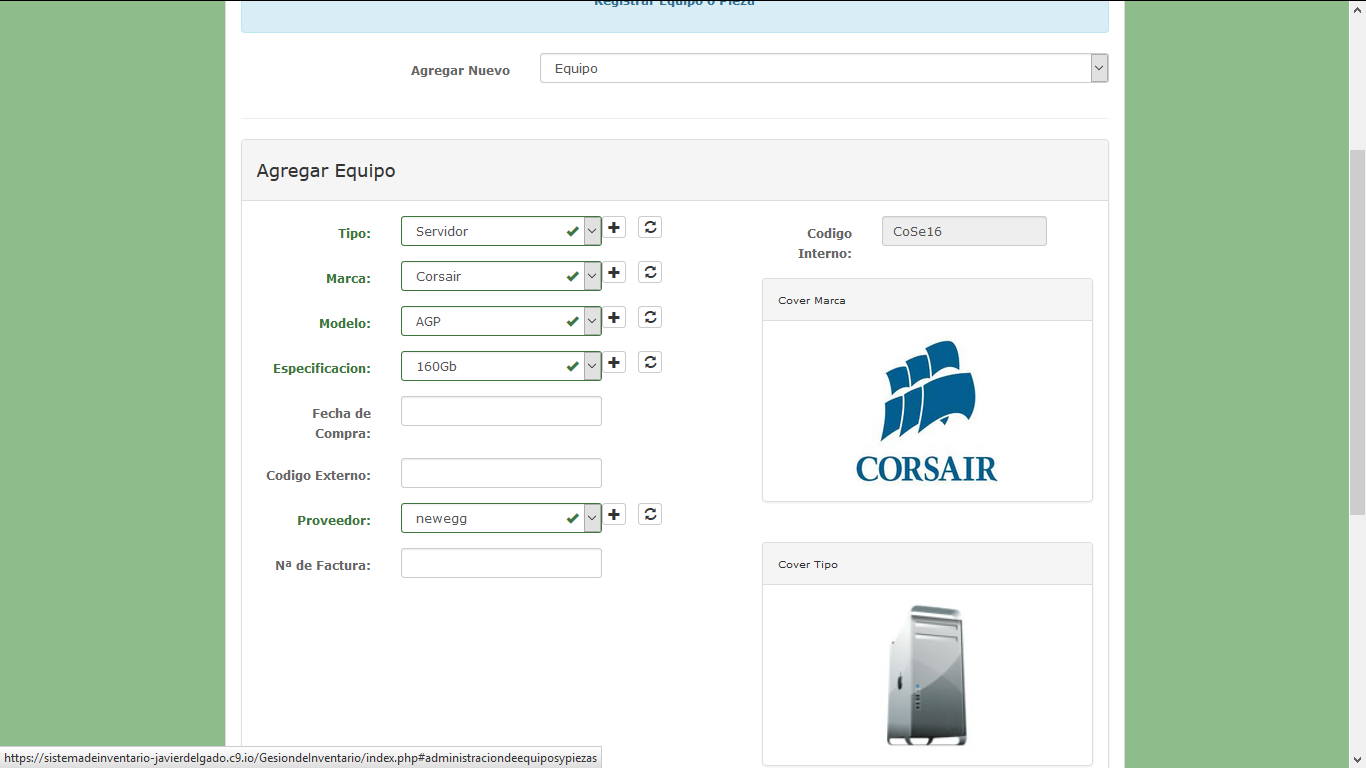The width and height of the screenshot is (1366, 768).
Task: Click the Modelo field label
Action: pos(345,323)
